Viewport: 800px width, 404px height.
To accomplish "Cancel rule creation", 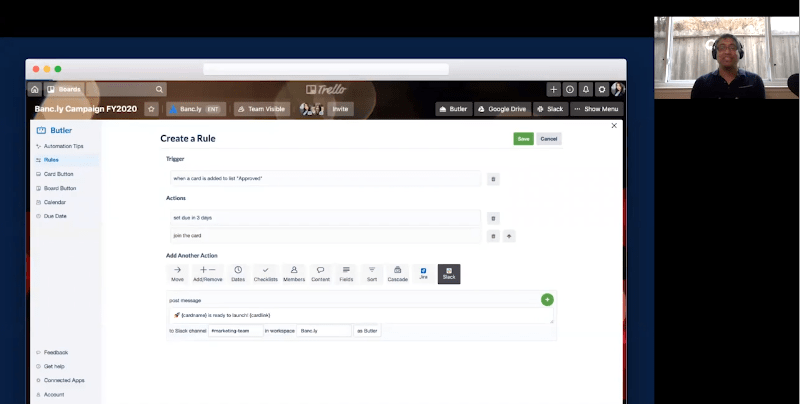I will [x=549, y=139].
